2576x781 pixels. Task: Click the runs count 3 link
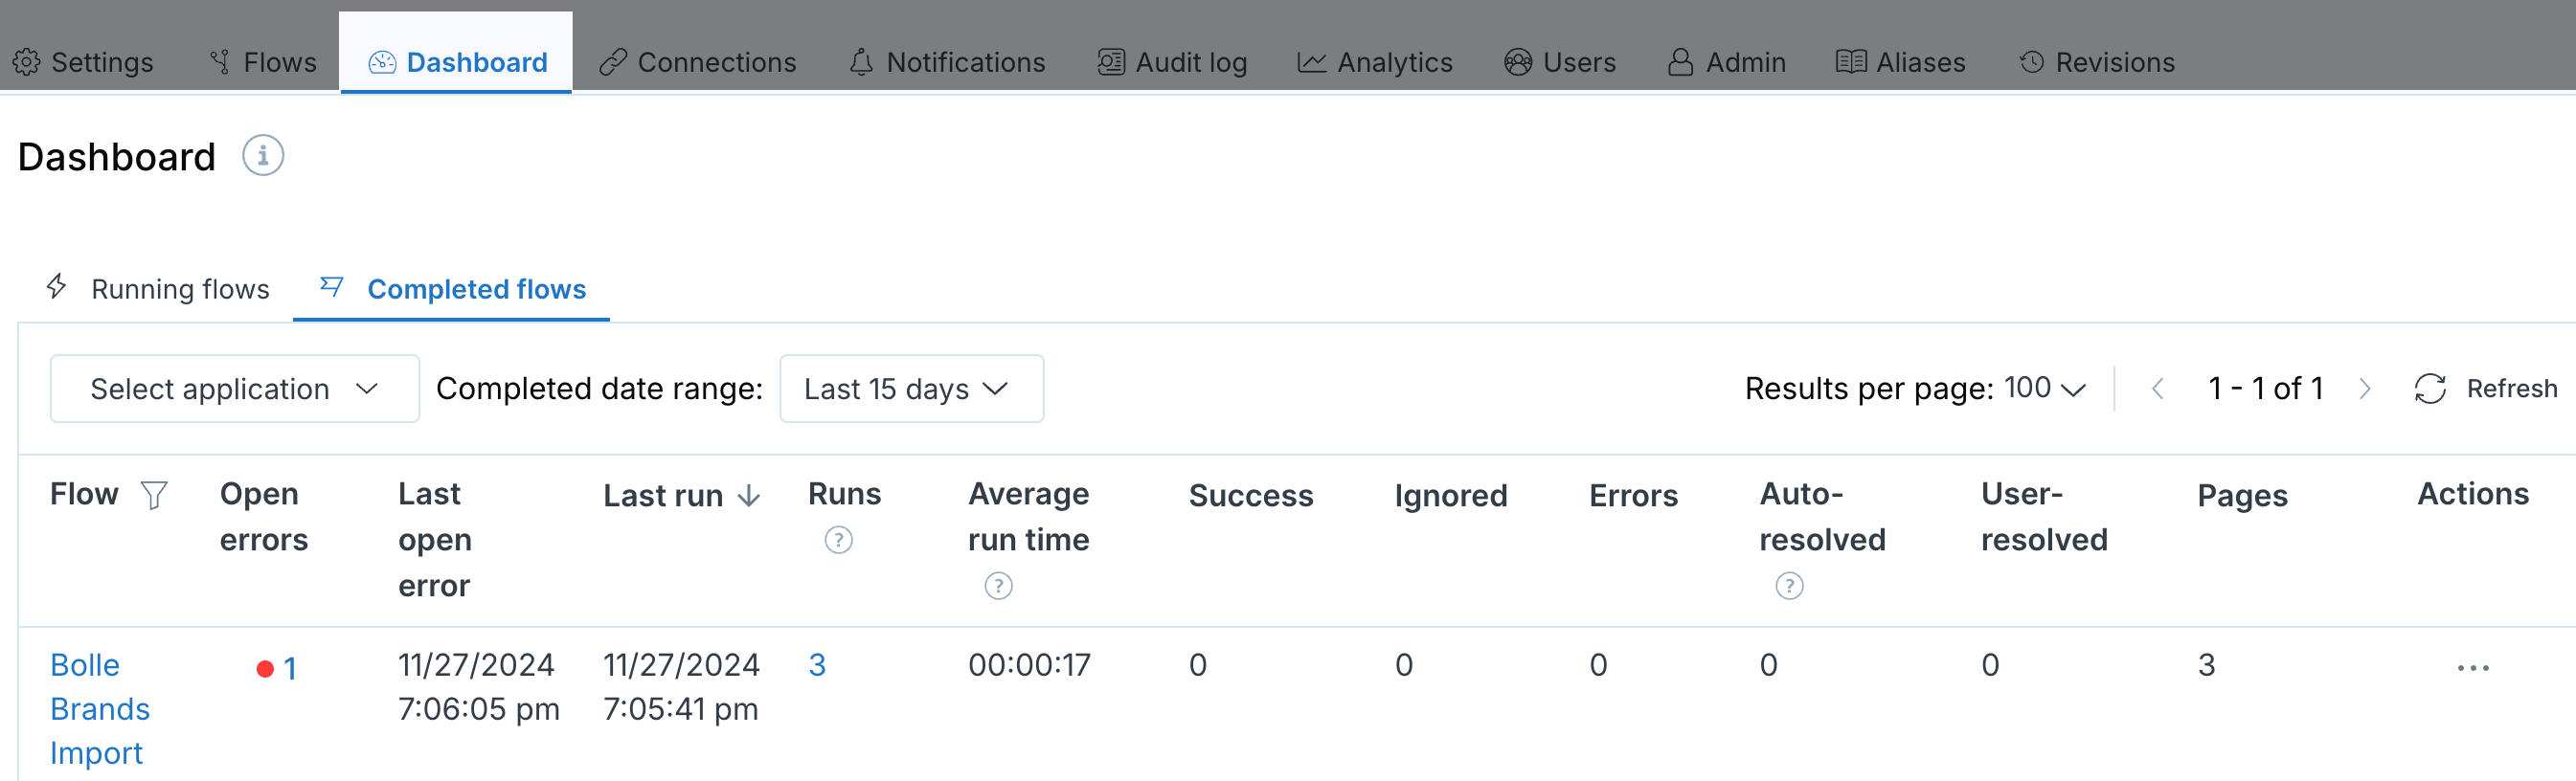(817, 665)
